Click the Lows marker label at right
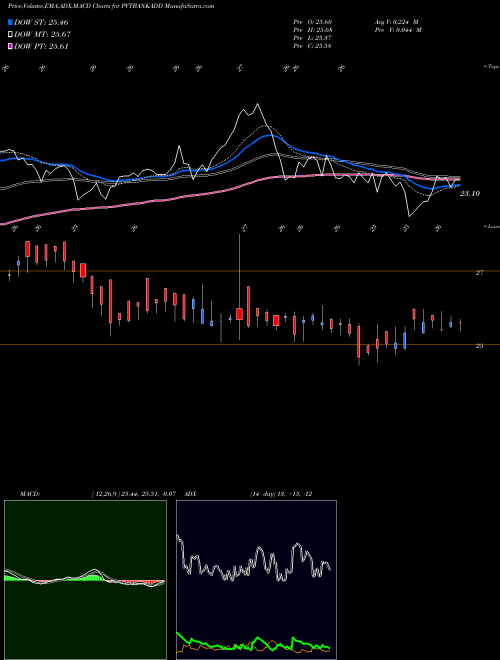Viewport: 500px width, 660px height. point(492,227)
